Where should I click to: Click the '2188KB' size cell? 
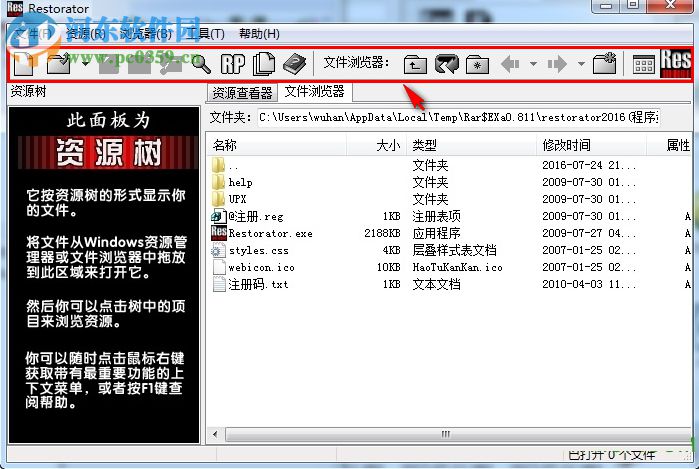click(382, 233)
